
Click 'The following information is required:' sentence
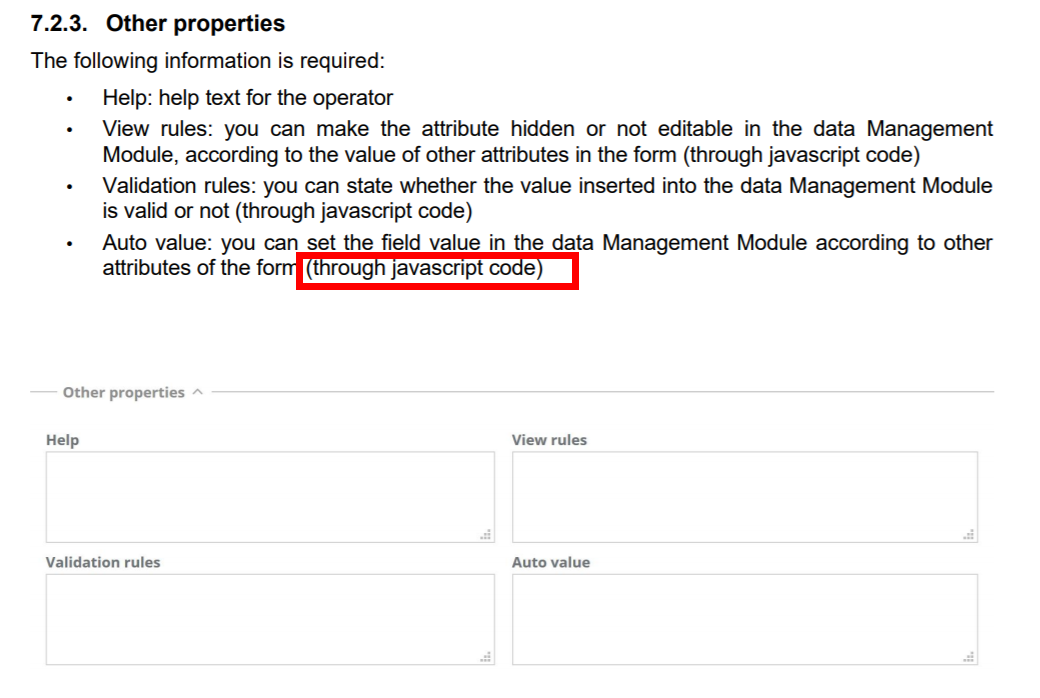click(x=207, y=60)
